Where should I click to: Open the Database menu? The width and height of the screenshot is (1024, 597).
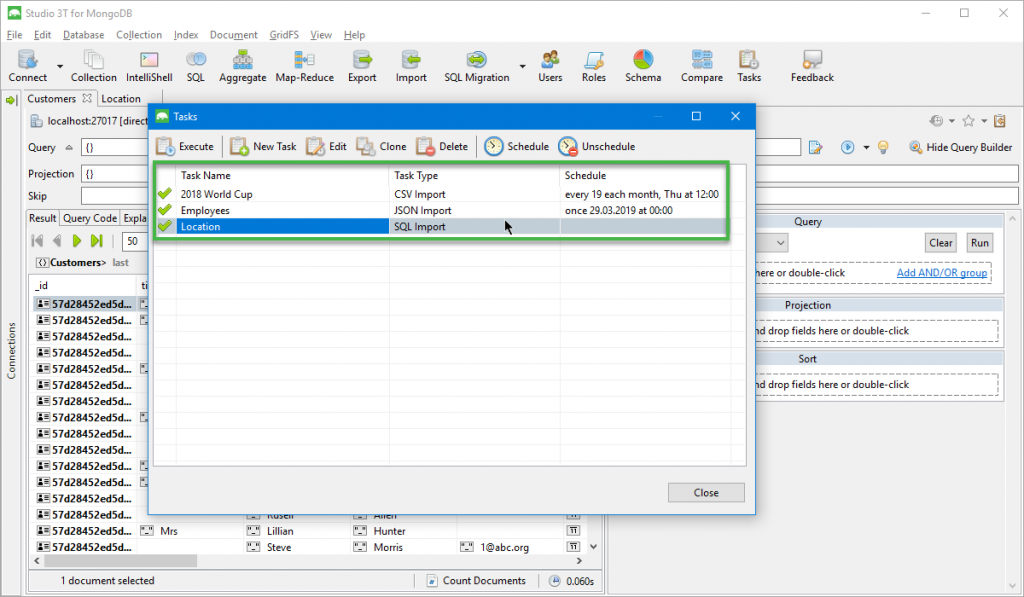pos(84,35)
